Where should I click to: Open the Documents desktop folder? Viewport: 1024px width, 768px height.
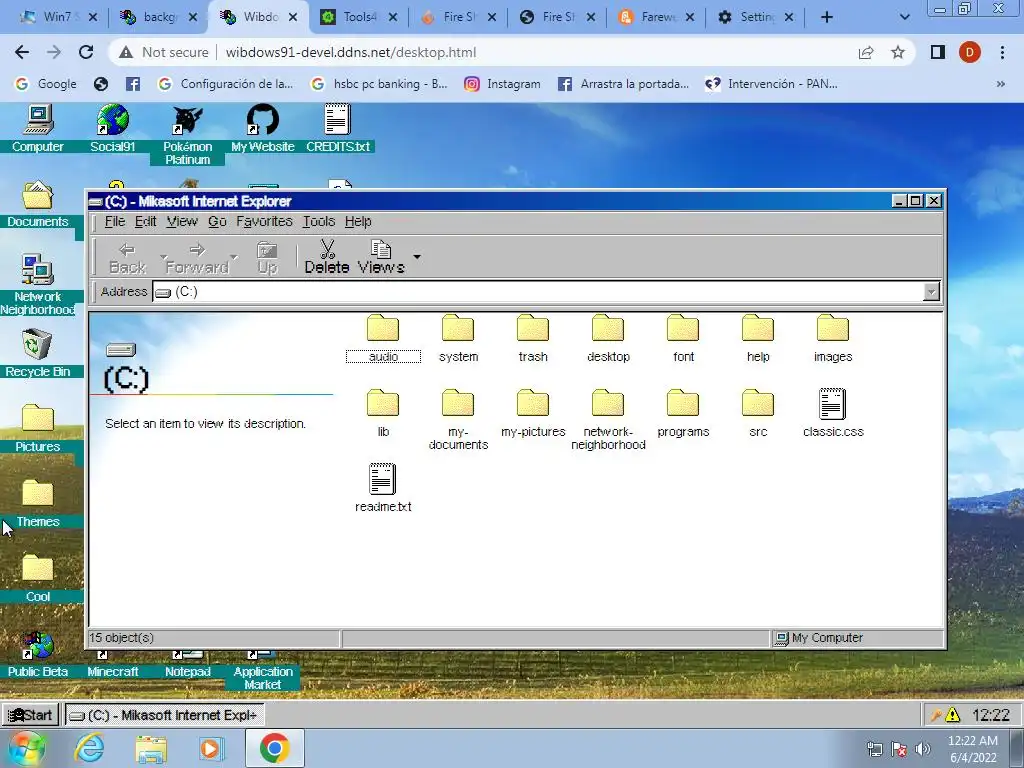tap(38, 204)
